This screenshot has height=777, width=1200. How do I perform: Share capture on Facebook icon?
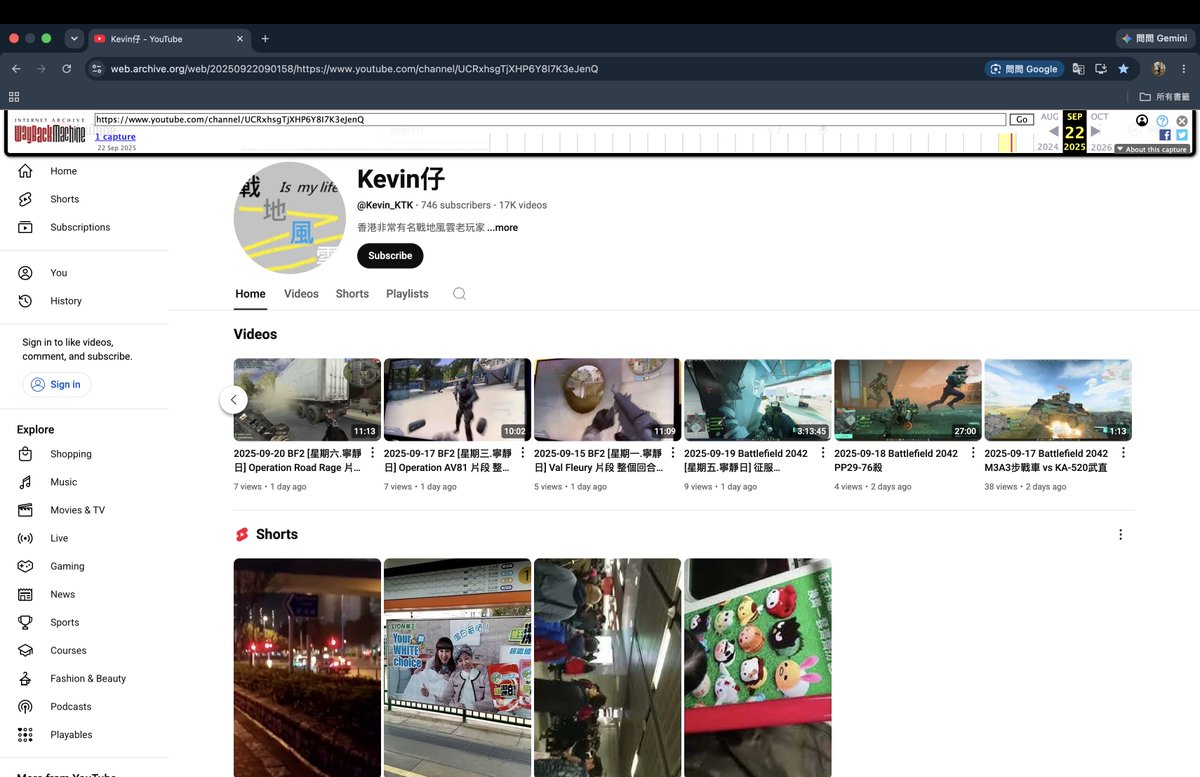pos(1165,135)
